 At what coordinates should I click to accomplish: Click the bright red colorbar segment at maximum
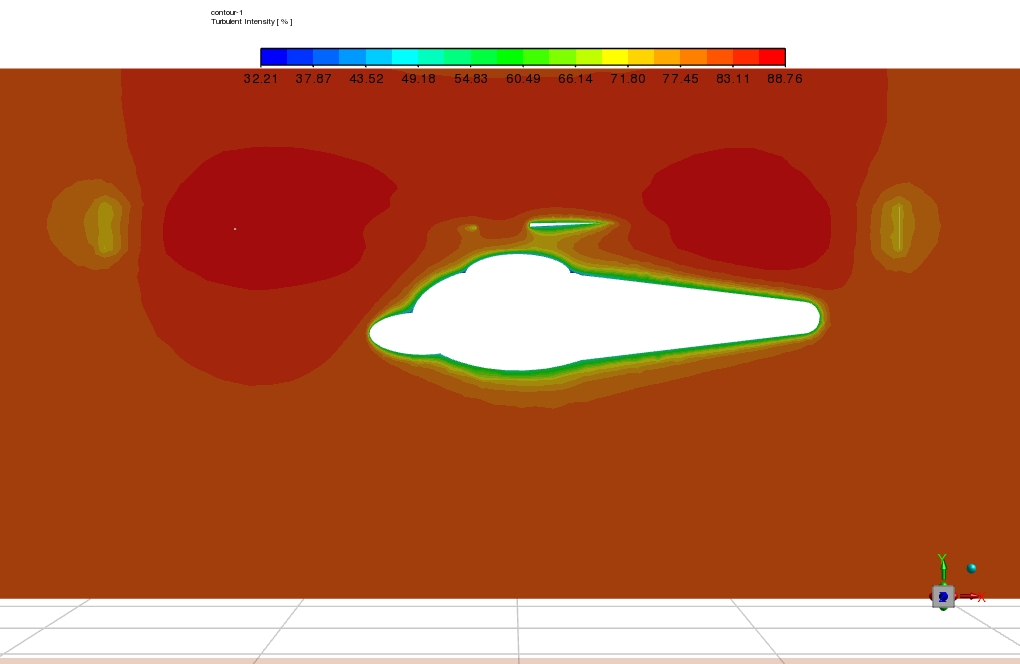click(772, 57)
